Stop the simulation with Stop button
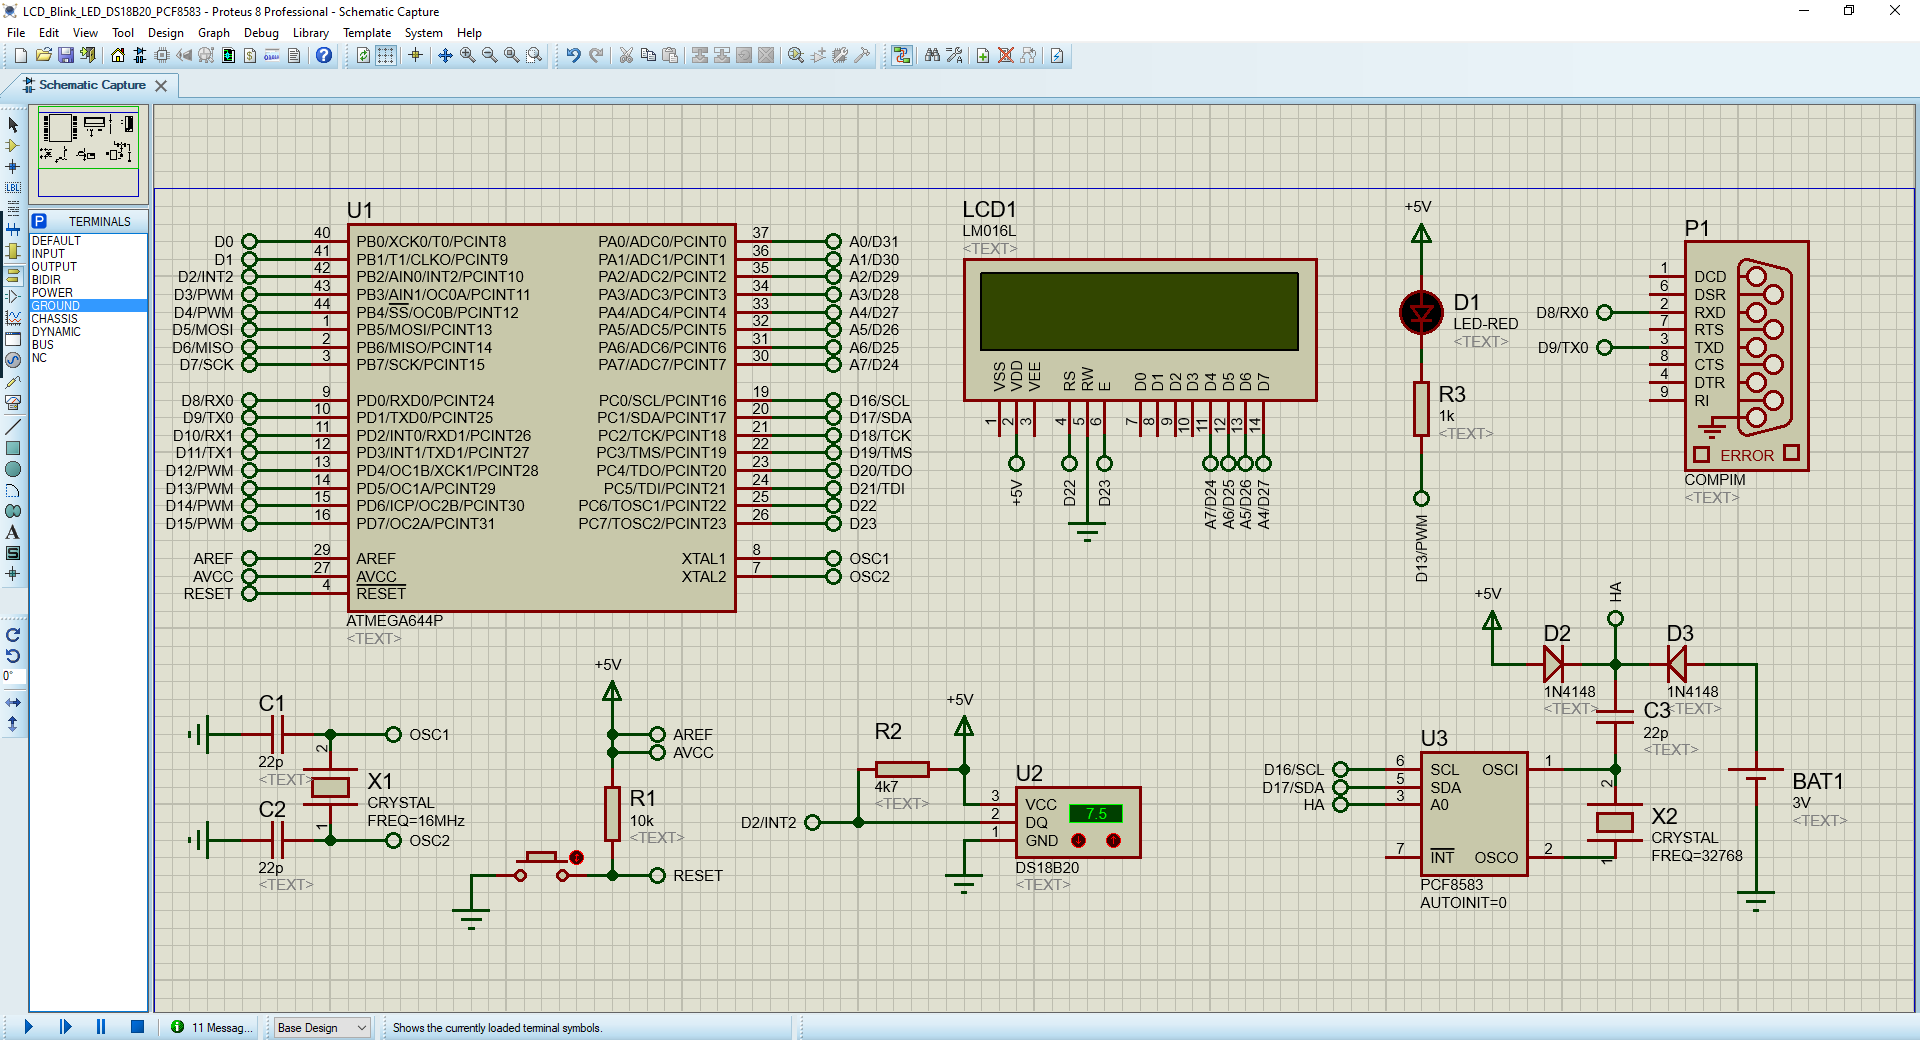Image resolution: width=1920 pixels, height=1040 pixels. pyautogui.click(x=137, y=1026)
